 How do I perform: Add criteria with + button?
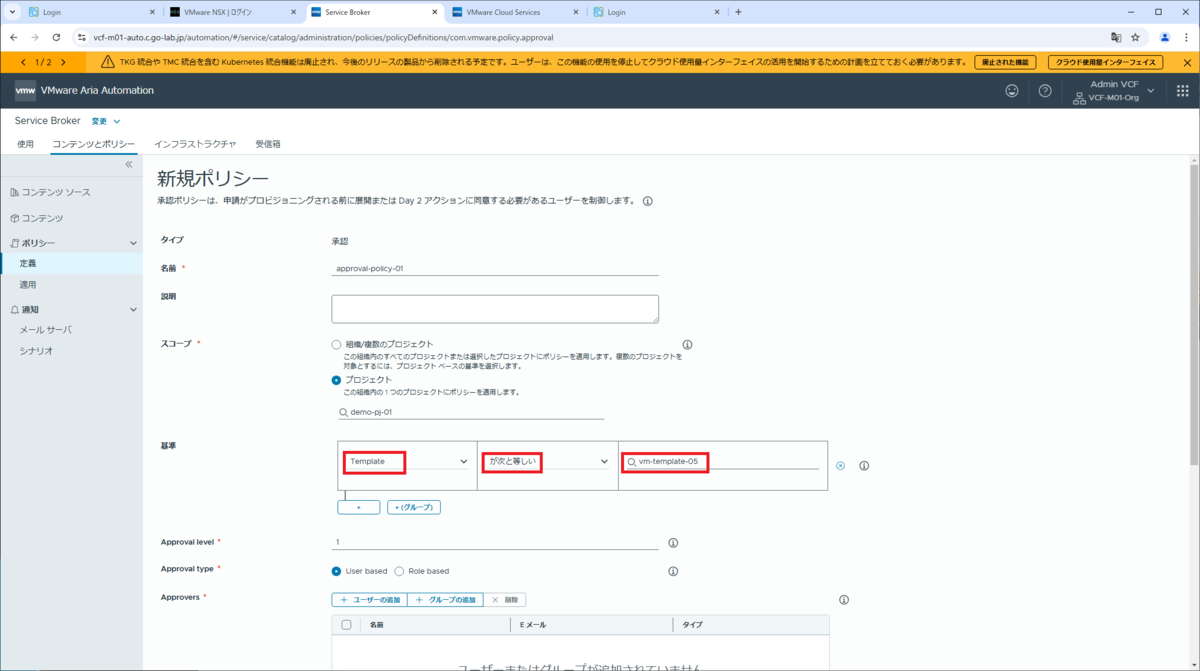pos(358,507)
